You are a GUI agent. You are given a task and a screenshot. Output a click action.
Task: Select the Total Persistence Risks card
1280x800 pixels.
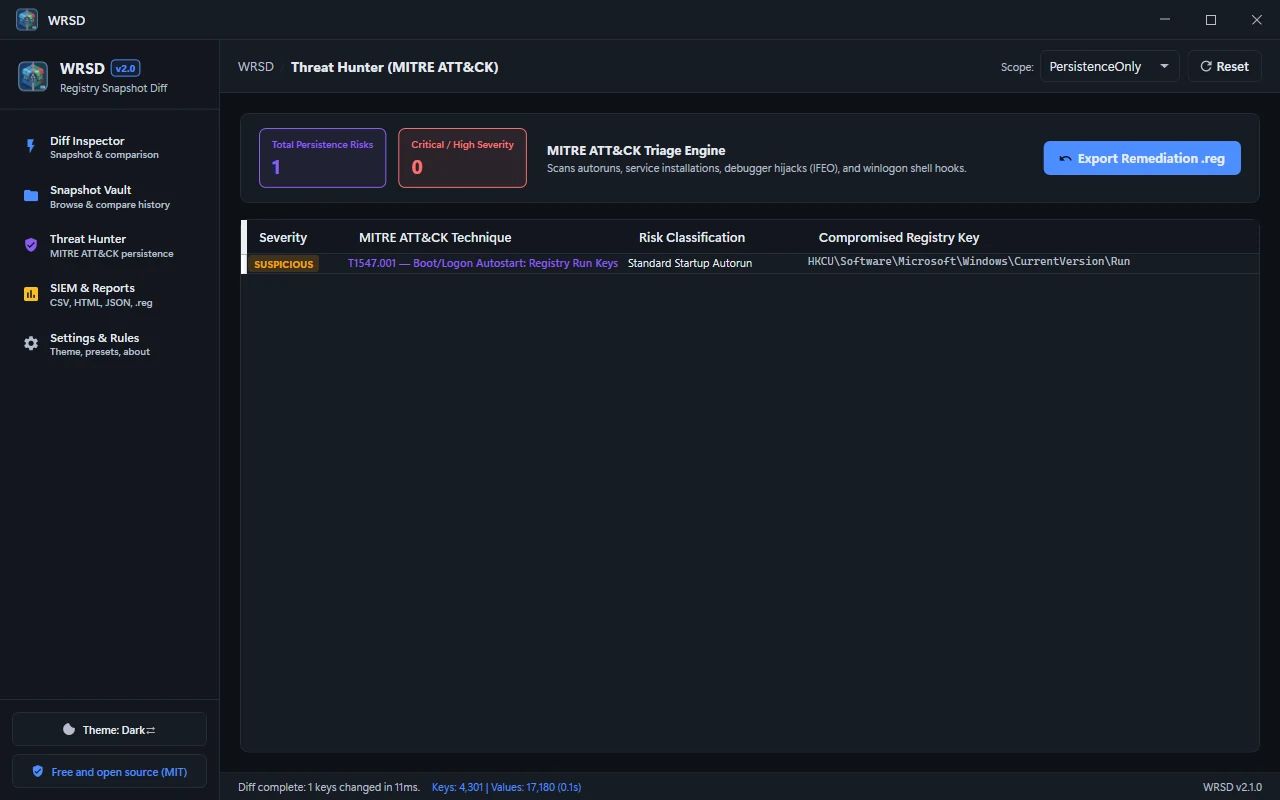click(x=322, y=158)
